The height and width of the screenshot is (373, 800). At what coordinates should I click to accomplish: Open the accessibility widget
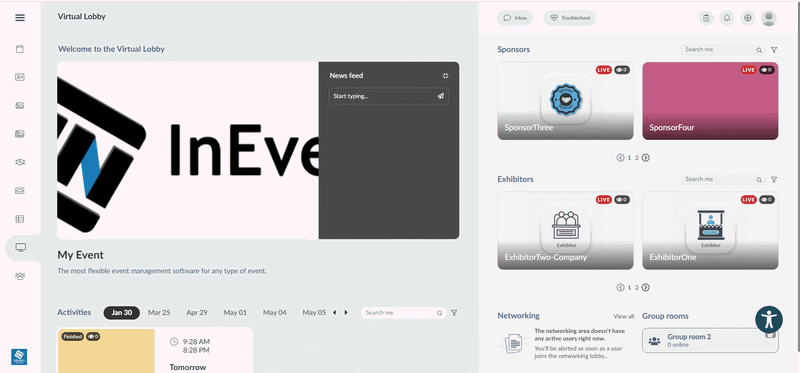(x=769, y=320)
